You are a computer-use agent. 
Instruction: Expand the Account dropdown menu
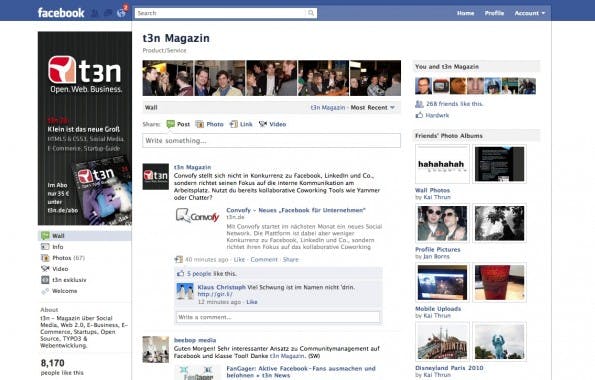point(529,13)
